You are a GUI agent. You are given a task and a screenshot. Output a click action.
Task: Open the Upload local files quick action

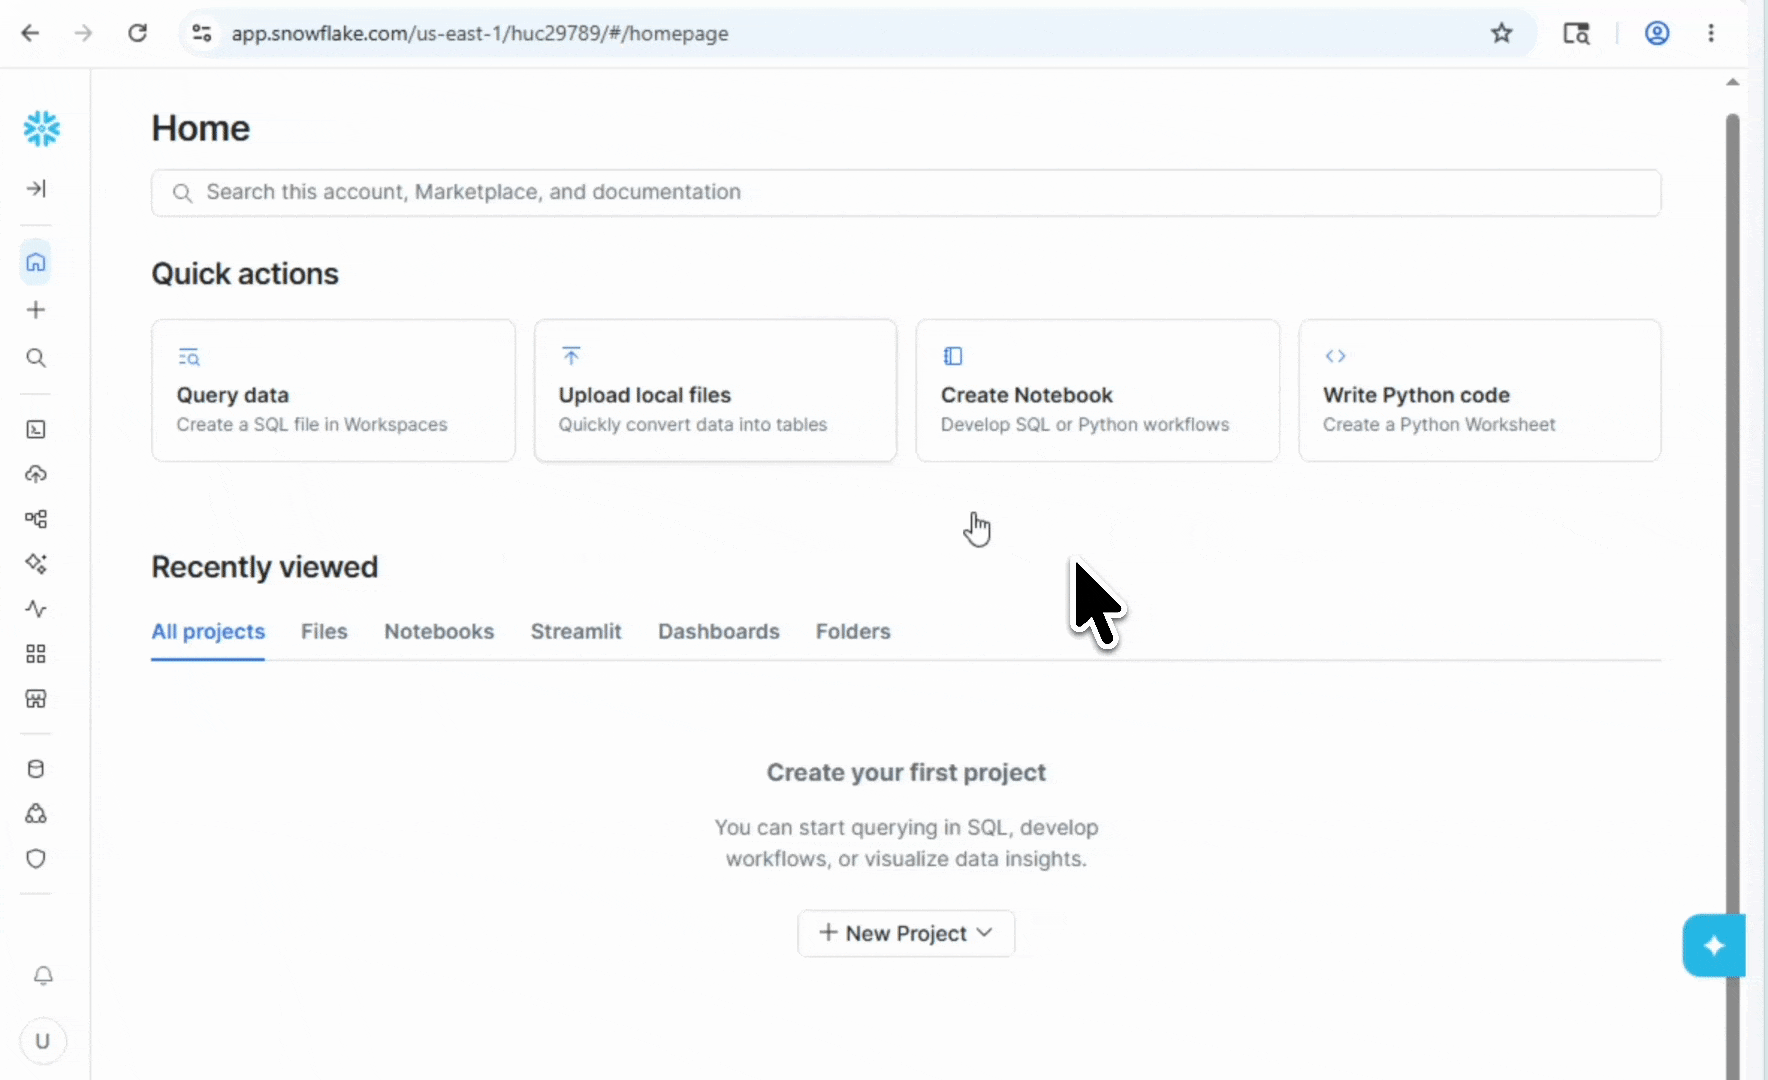point(715,391)
